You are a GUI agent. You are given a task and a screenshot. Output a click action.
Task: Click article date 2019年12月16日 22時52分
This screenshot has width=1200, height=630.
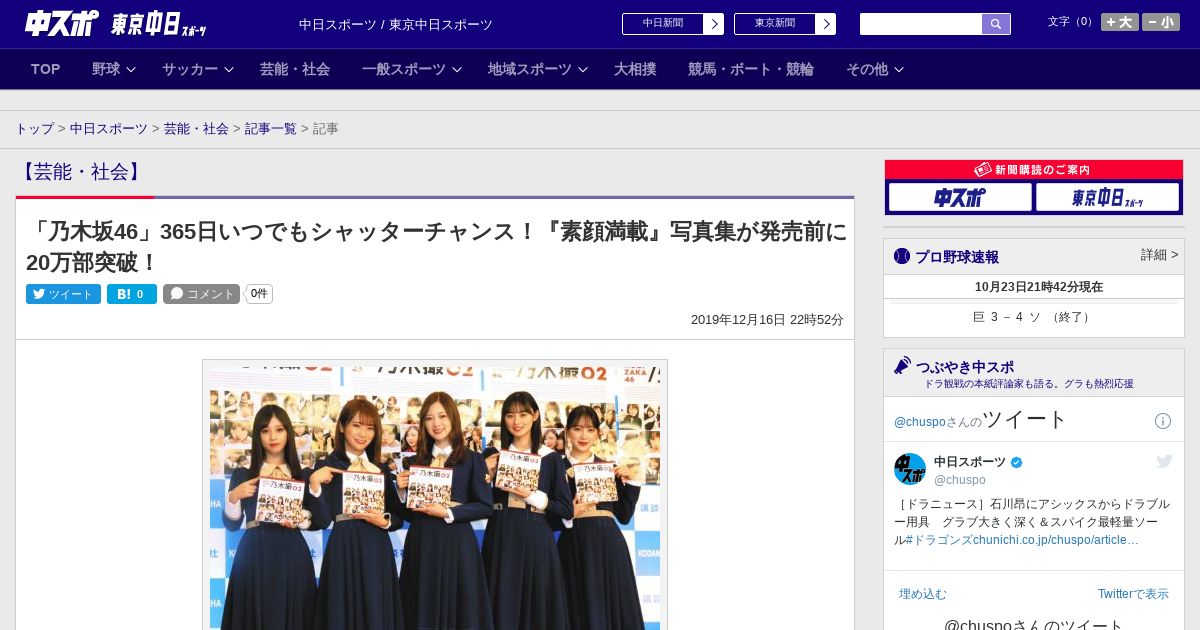coord(767,320)
